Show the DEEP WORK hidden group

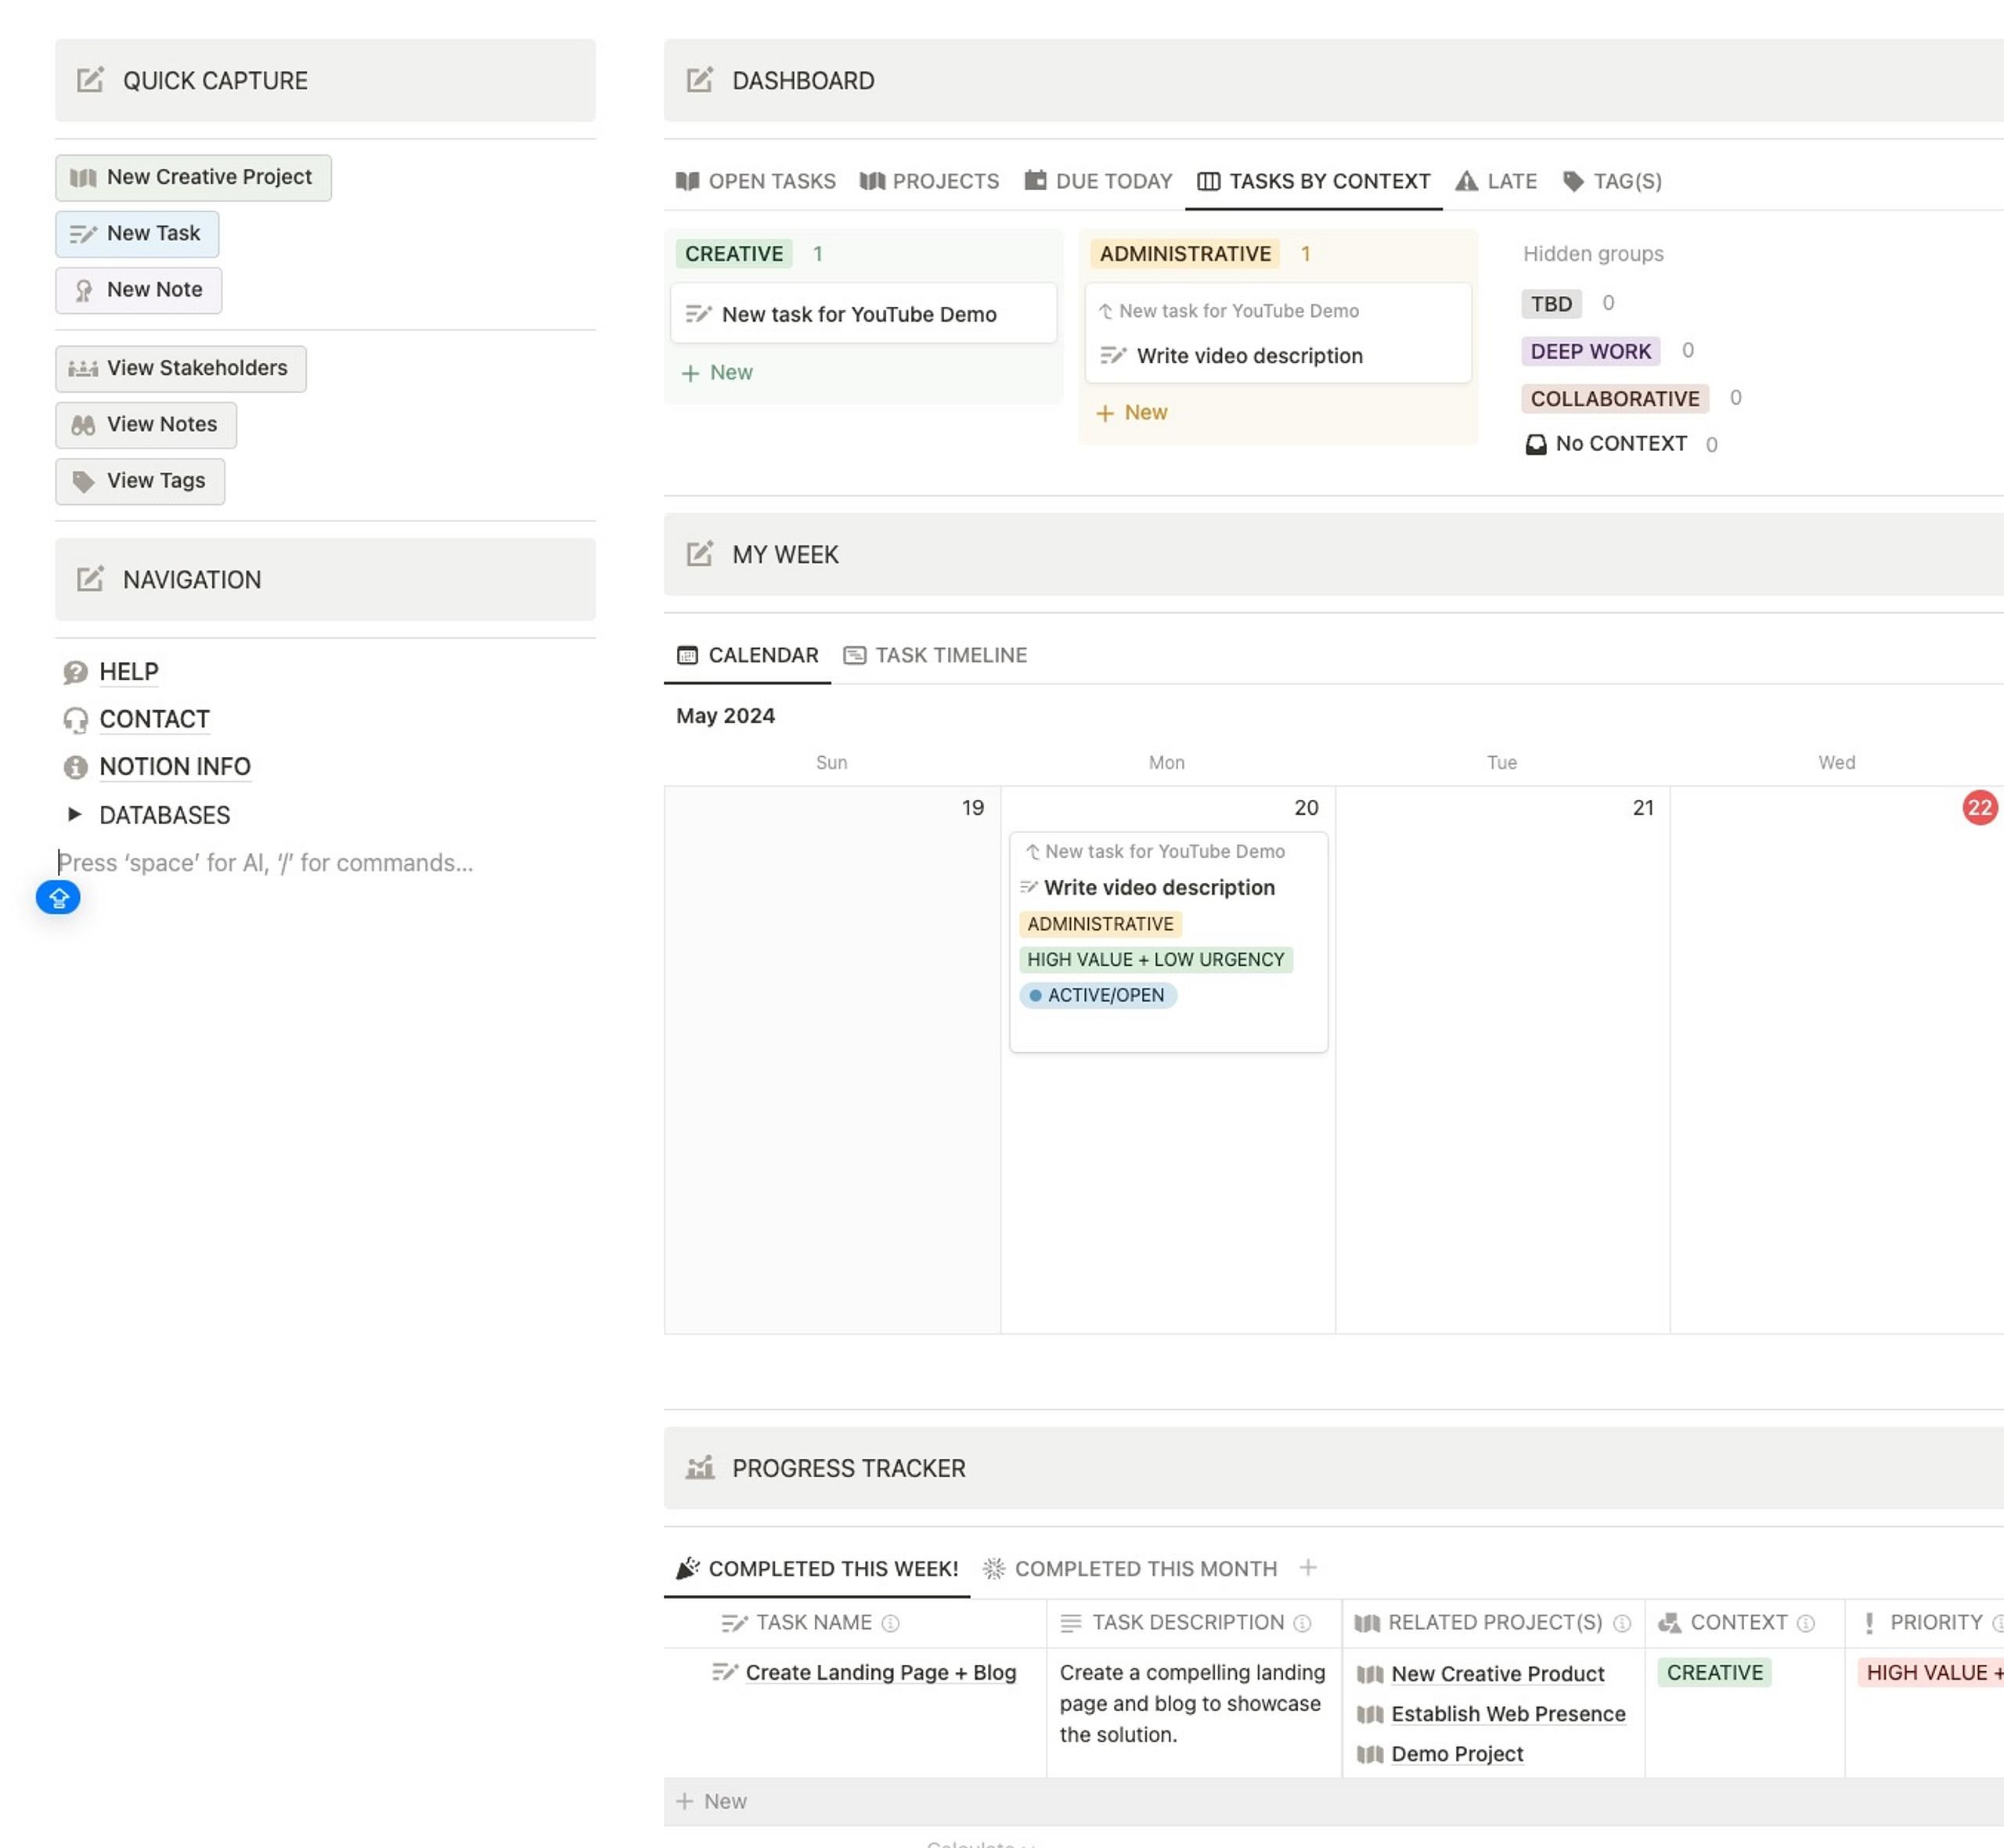(1590, 351)
